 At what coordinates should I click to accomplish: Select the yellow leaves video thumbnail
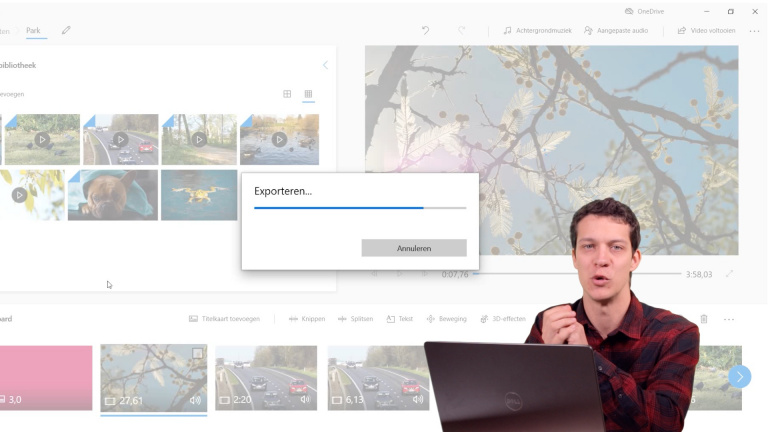click(x=32, y=195)
